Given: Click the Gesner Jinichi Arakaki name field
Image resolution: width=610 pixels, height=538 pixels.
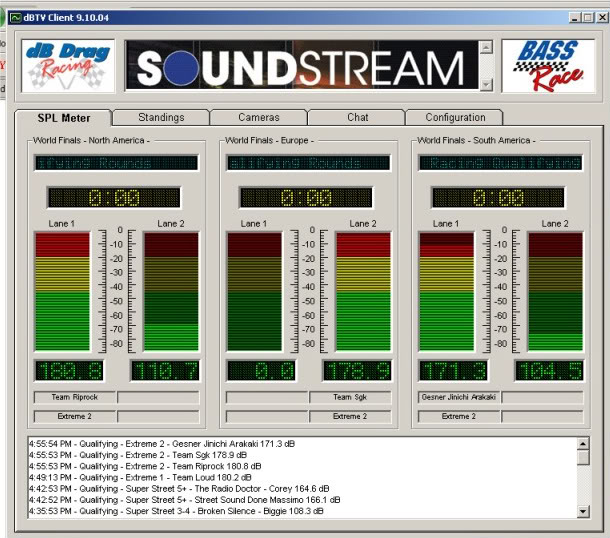Looking at the screenshot, I should (459, 397).
